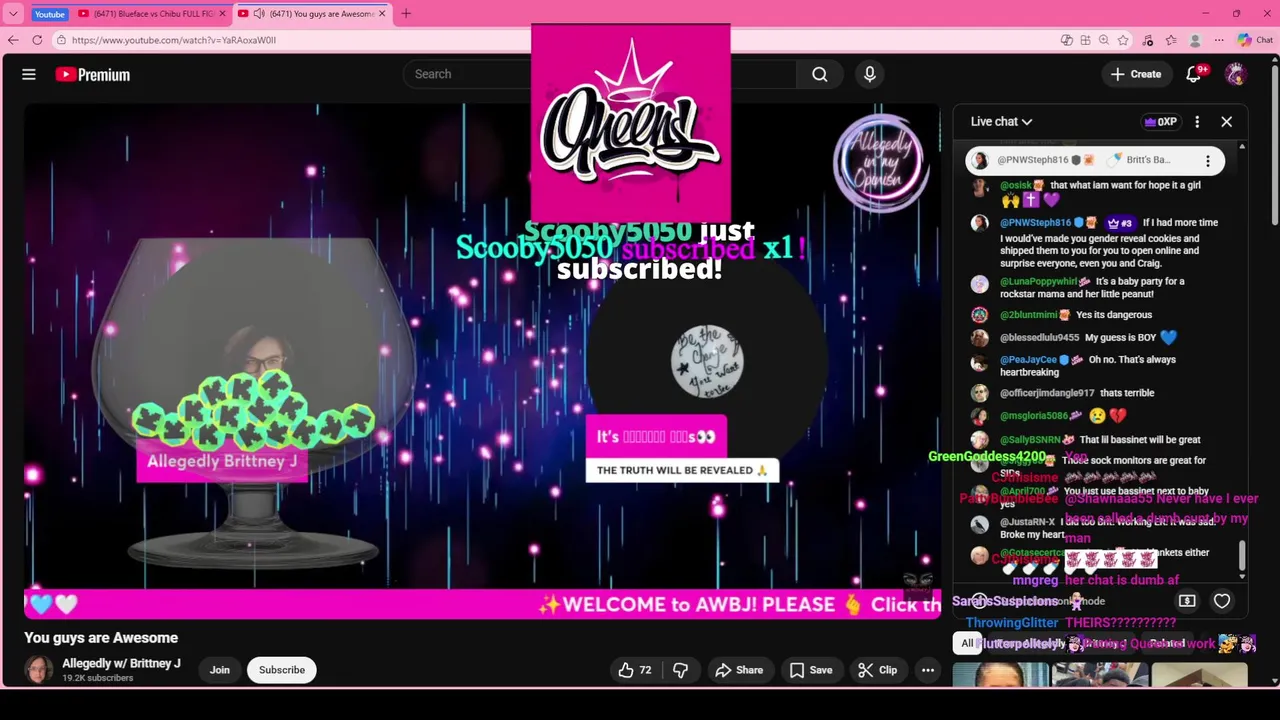Open the browser favorites list icon
Image resolution: width=1280 pixels, height=720 pixels.
[1171, 40]
